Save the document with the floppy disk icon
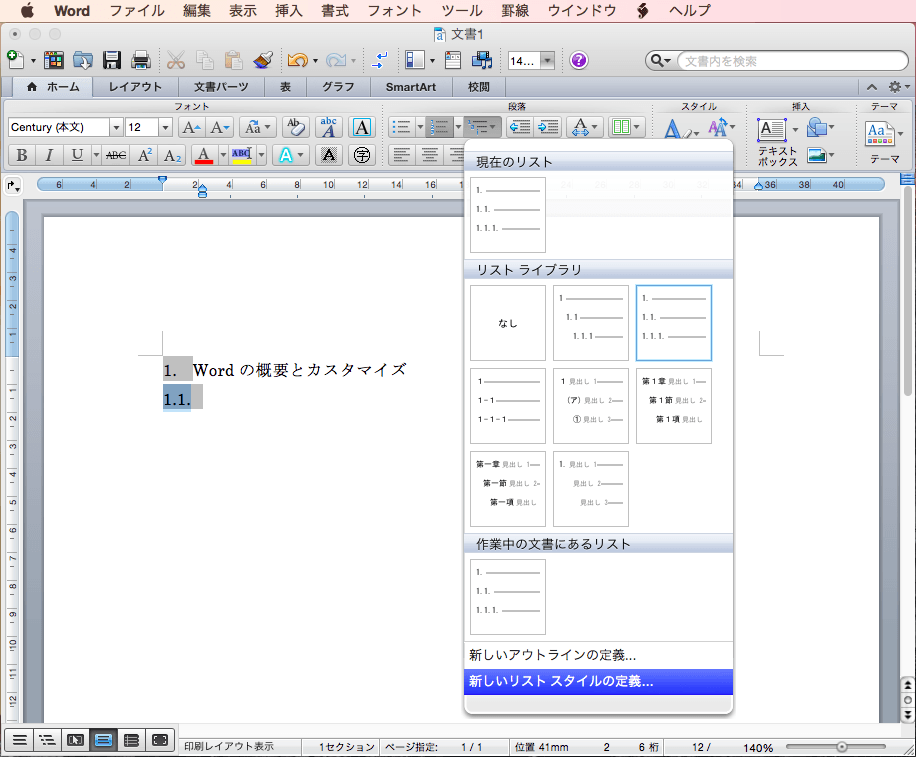The height and width of the screenshot is (757, 916). tap(112, 60)
